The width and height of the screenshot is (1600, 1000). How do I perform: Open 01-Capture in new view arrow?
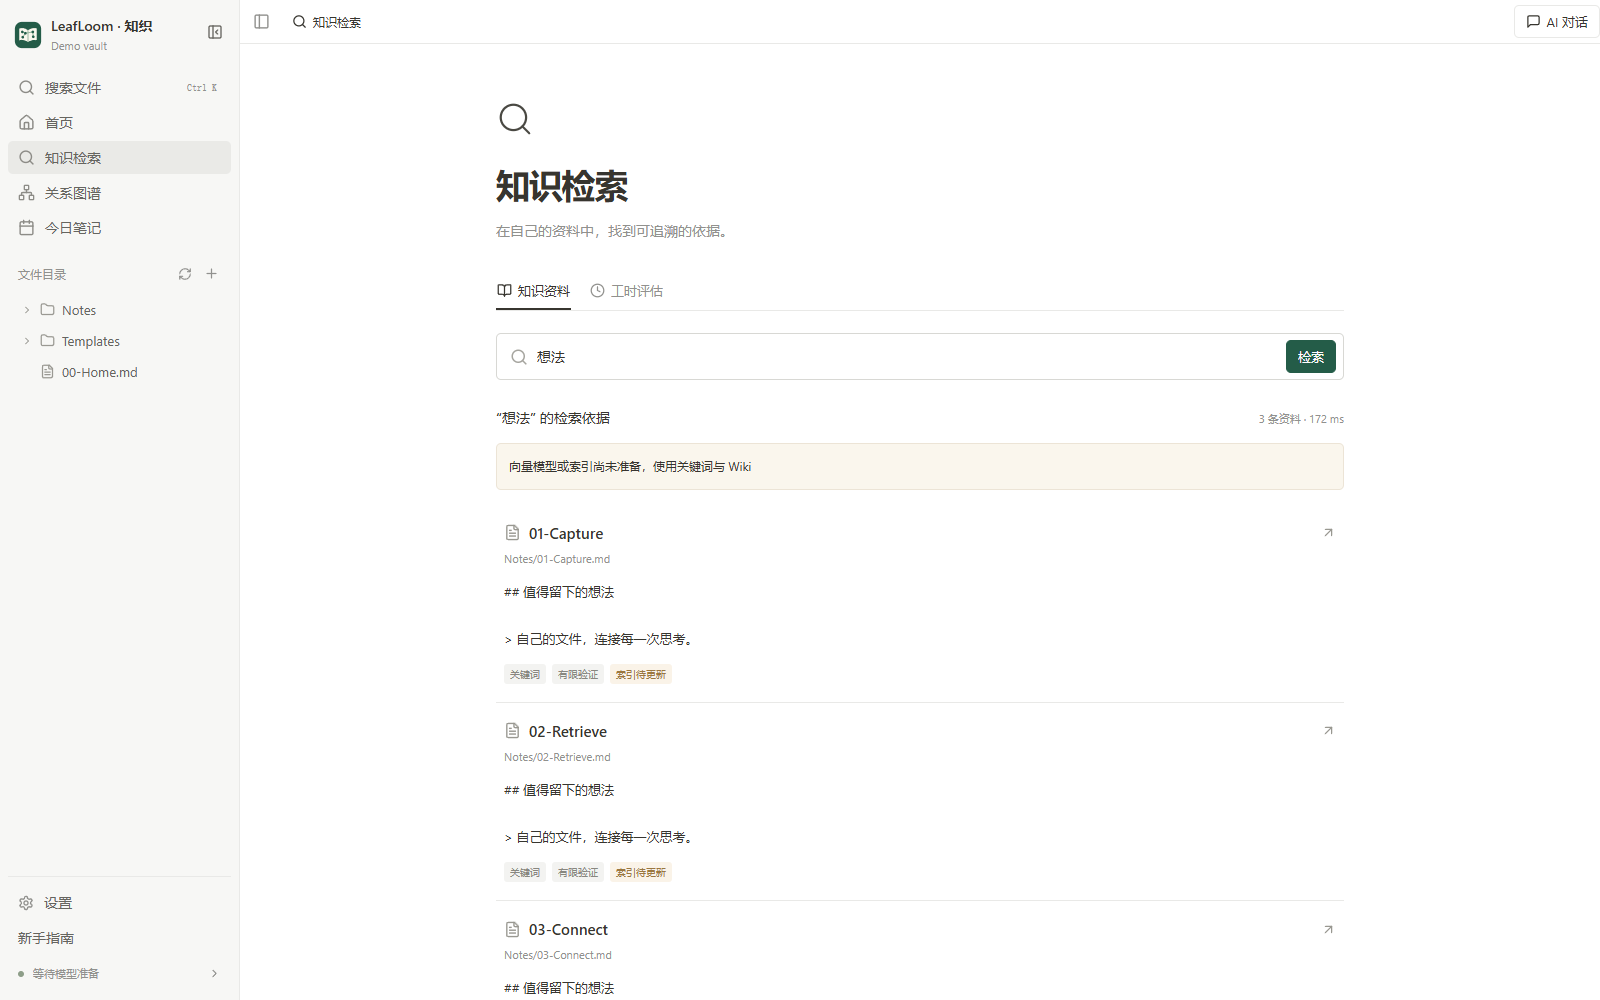(1328, 533)
